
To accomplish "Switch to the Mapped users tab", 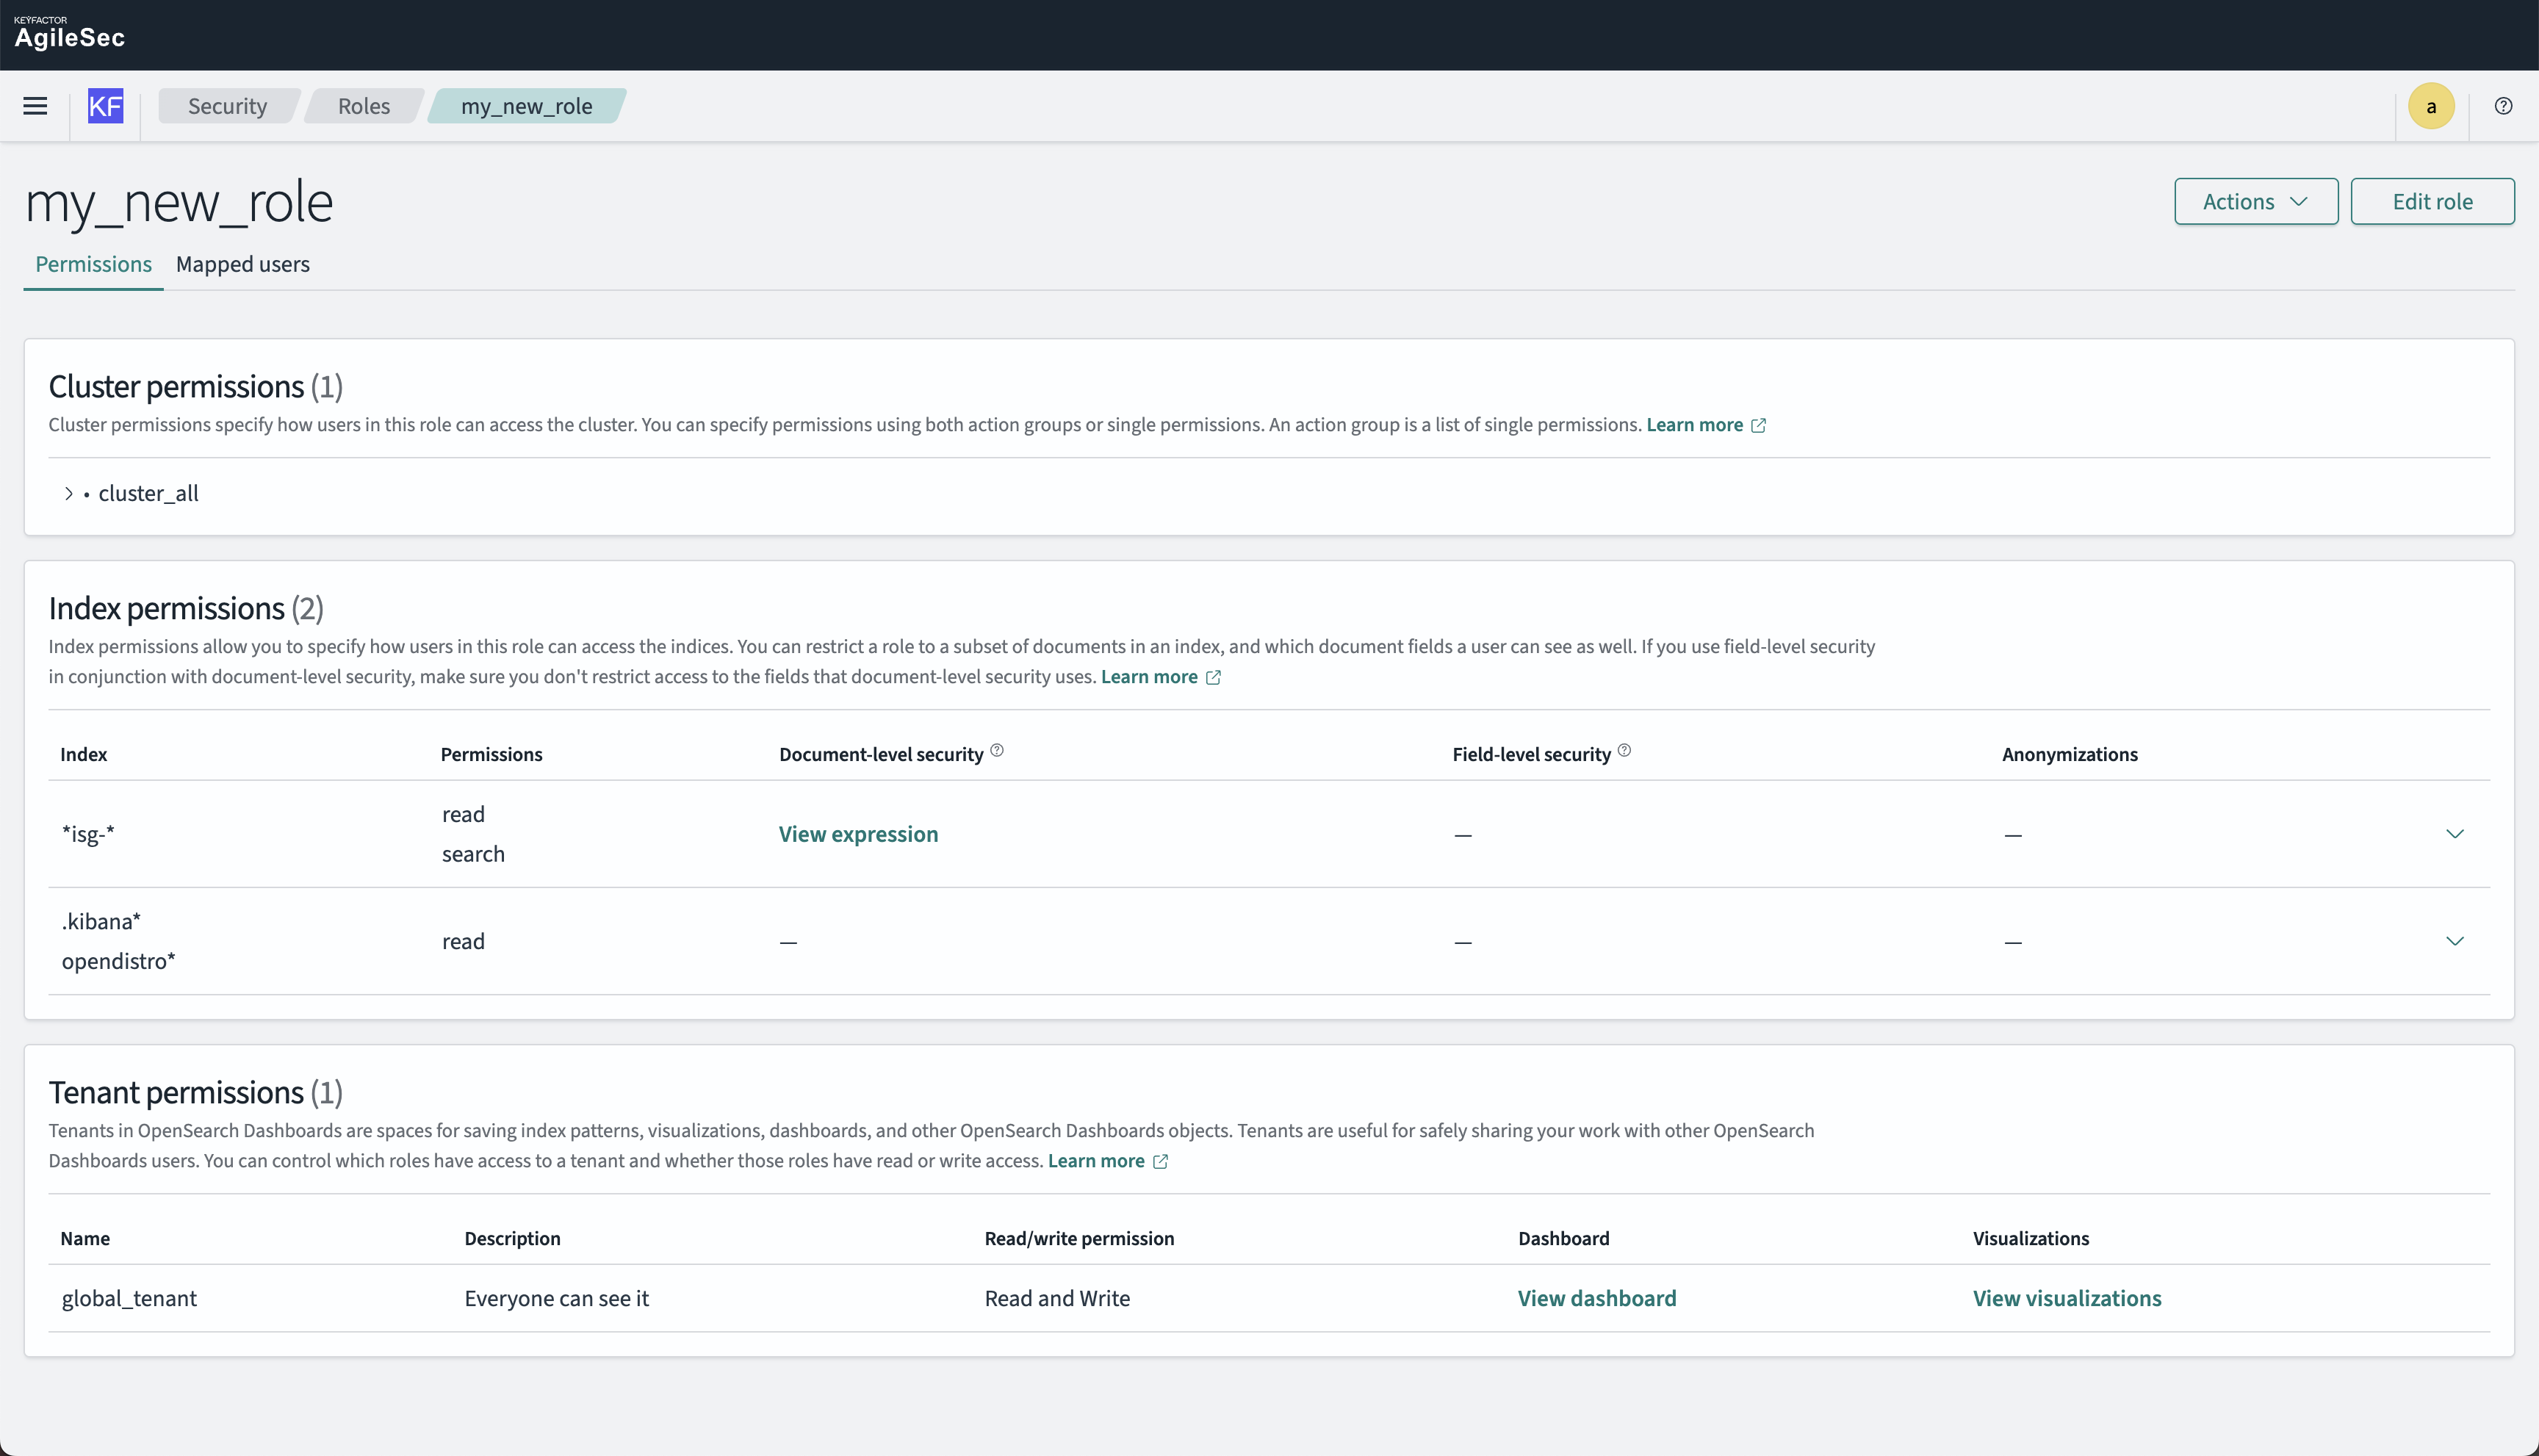I will tap(243, 265).
